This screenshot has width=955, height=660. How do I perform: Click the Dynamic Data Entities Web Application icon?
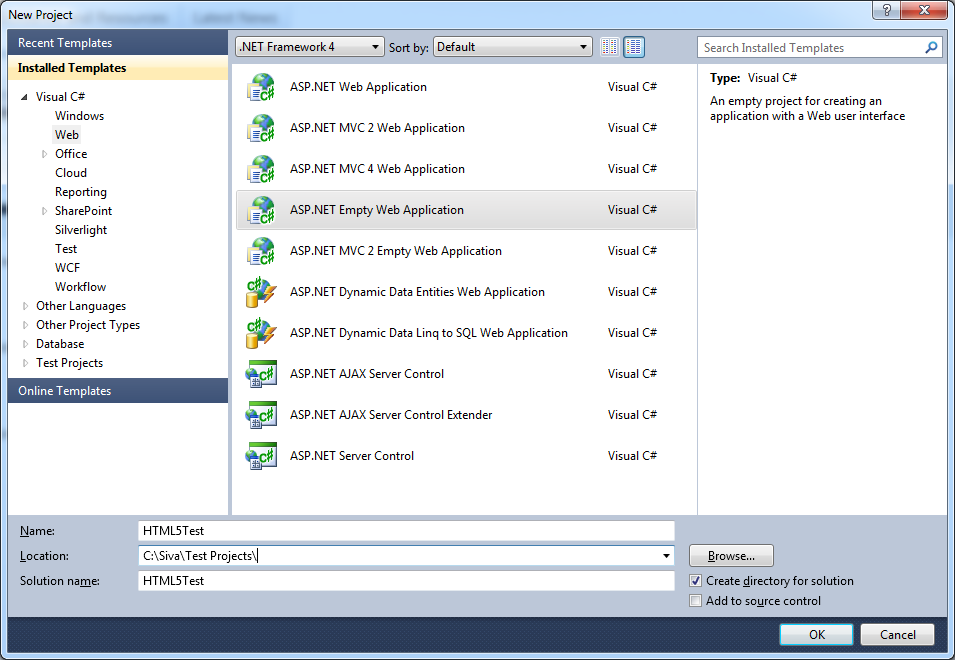click(261, 292)
